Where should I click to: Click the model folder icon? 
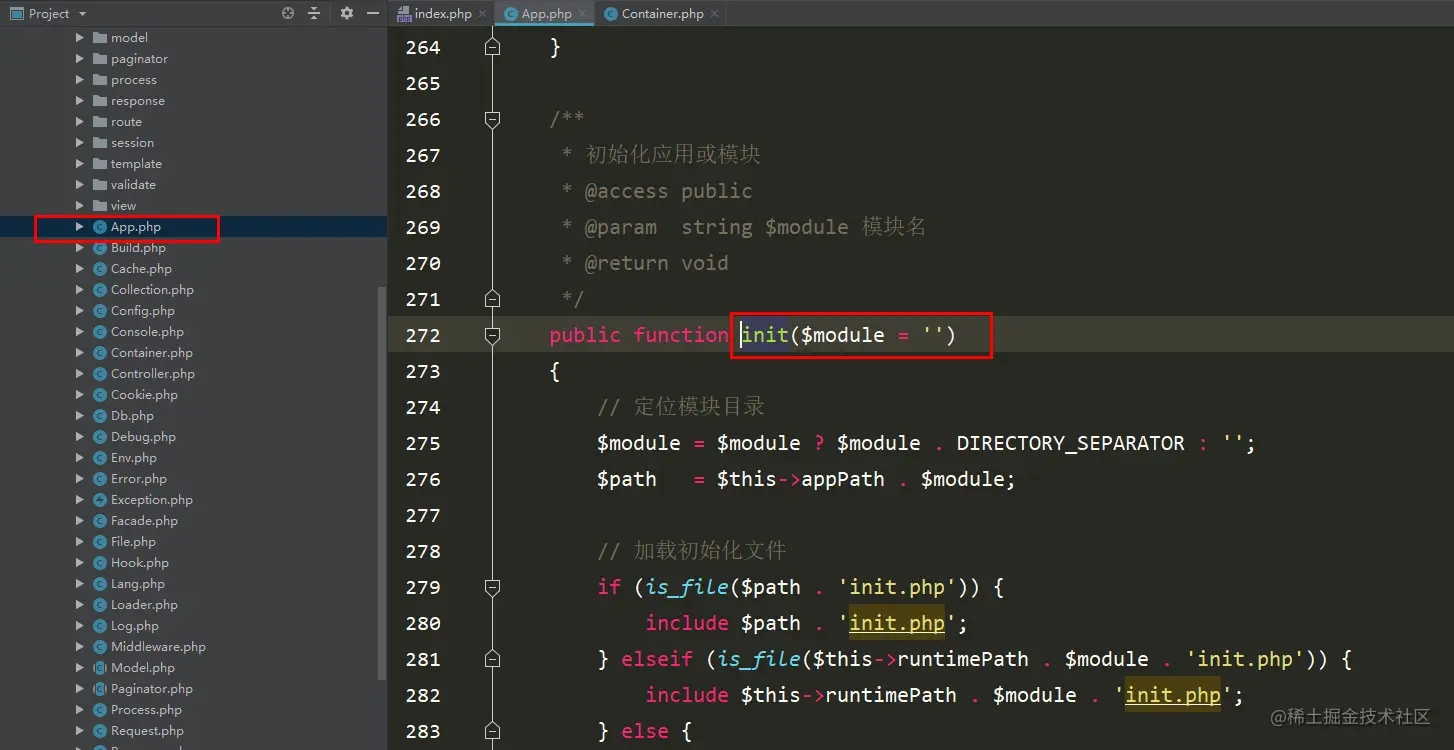click(x=100, y=38)
